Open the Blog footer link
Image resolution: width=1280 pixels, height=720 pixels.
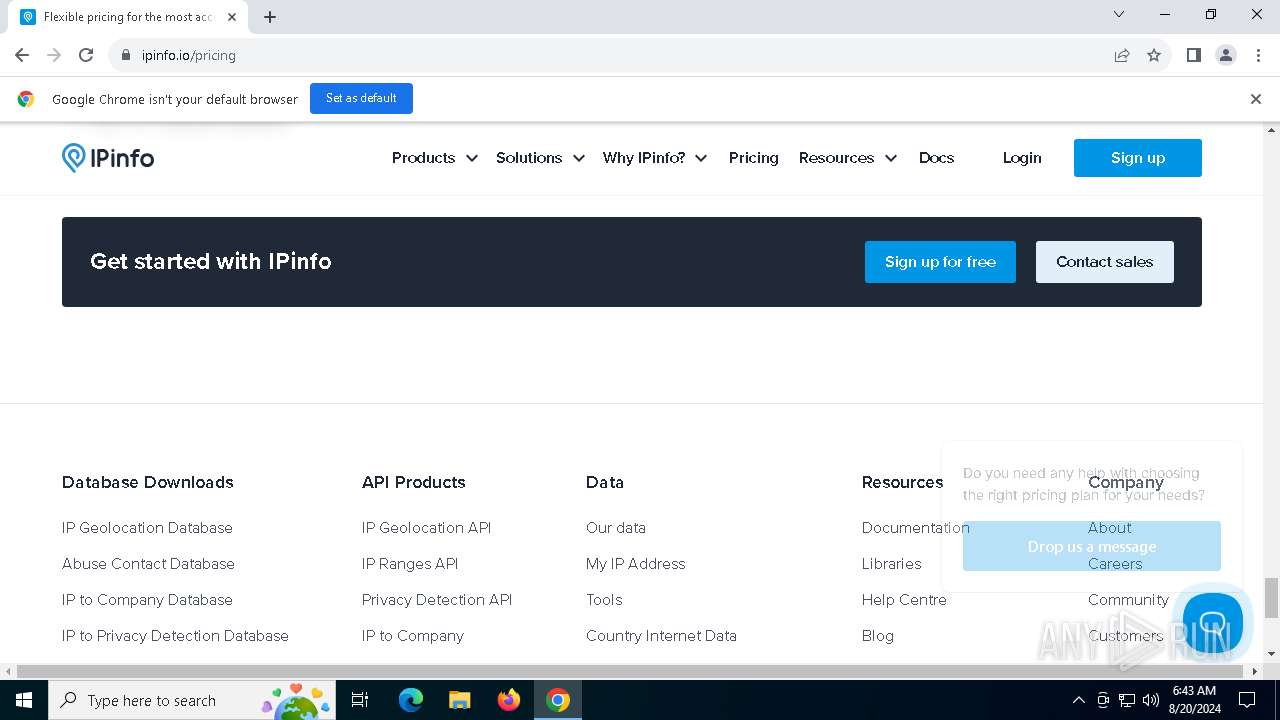click(878, 636)
